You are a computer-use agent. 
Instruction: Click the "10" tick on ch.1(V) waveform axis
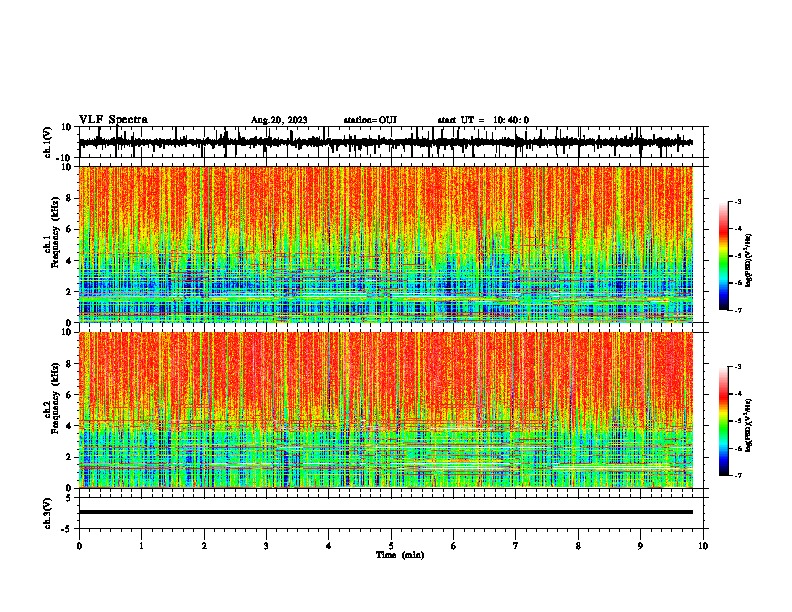pyautogui.click(x=67, y=127)
